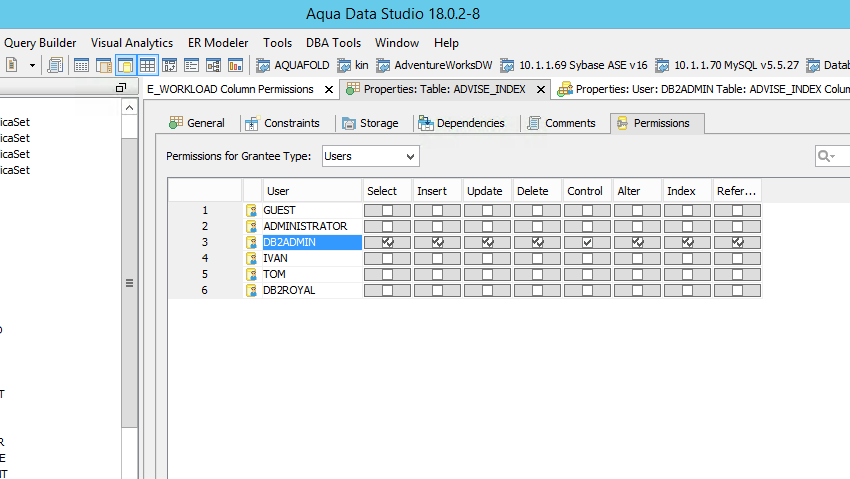Toggle Insert permission for ADMINISTRATOR
Screen dimensions: 850x479
(437, 226)
